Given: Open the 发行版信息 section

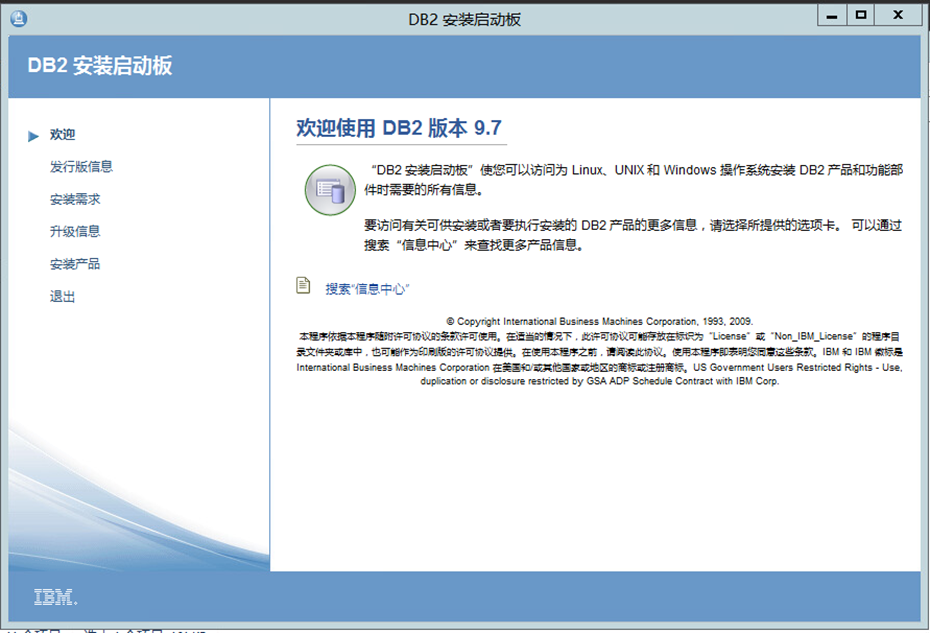Looking at the screenshot, I should click(x=81, y=167).
